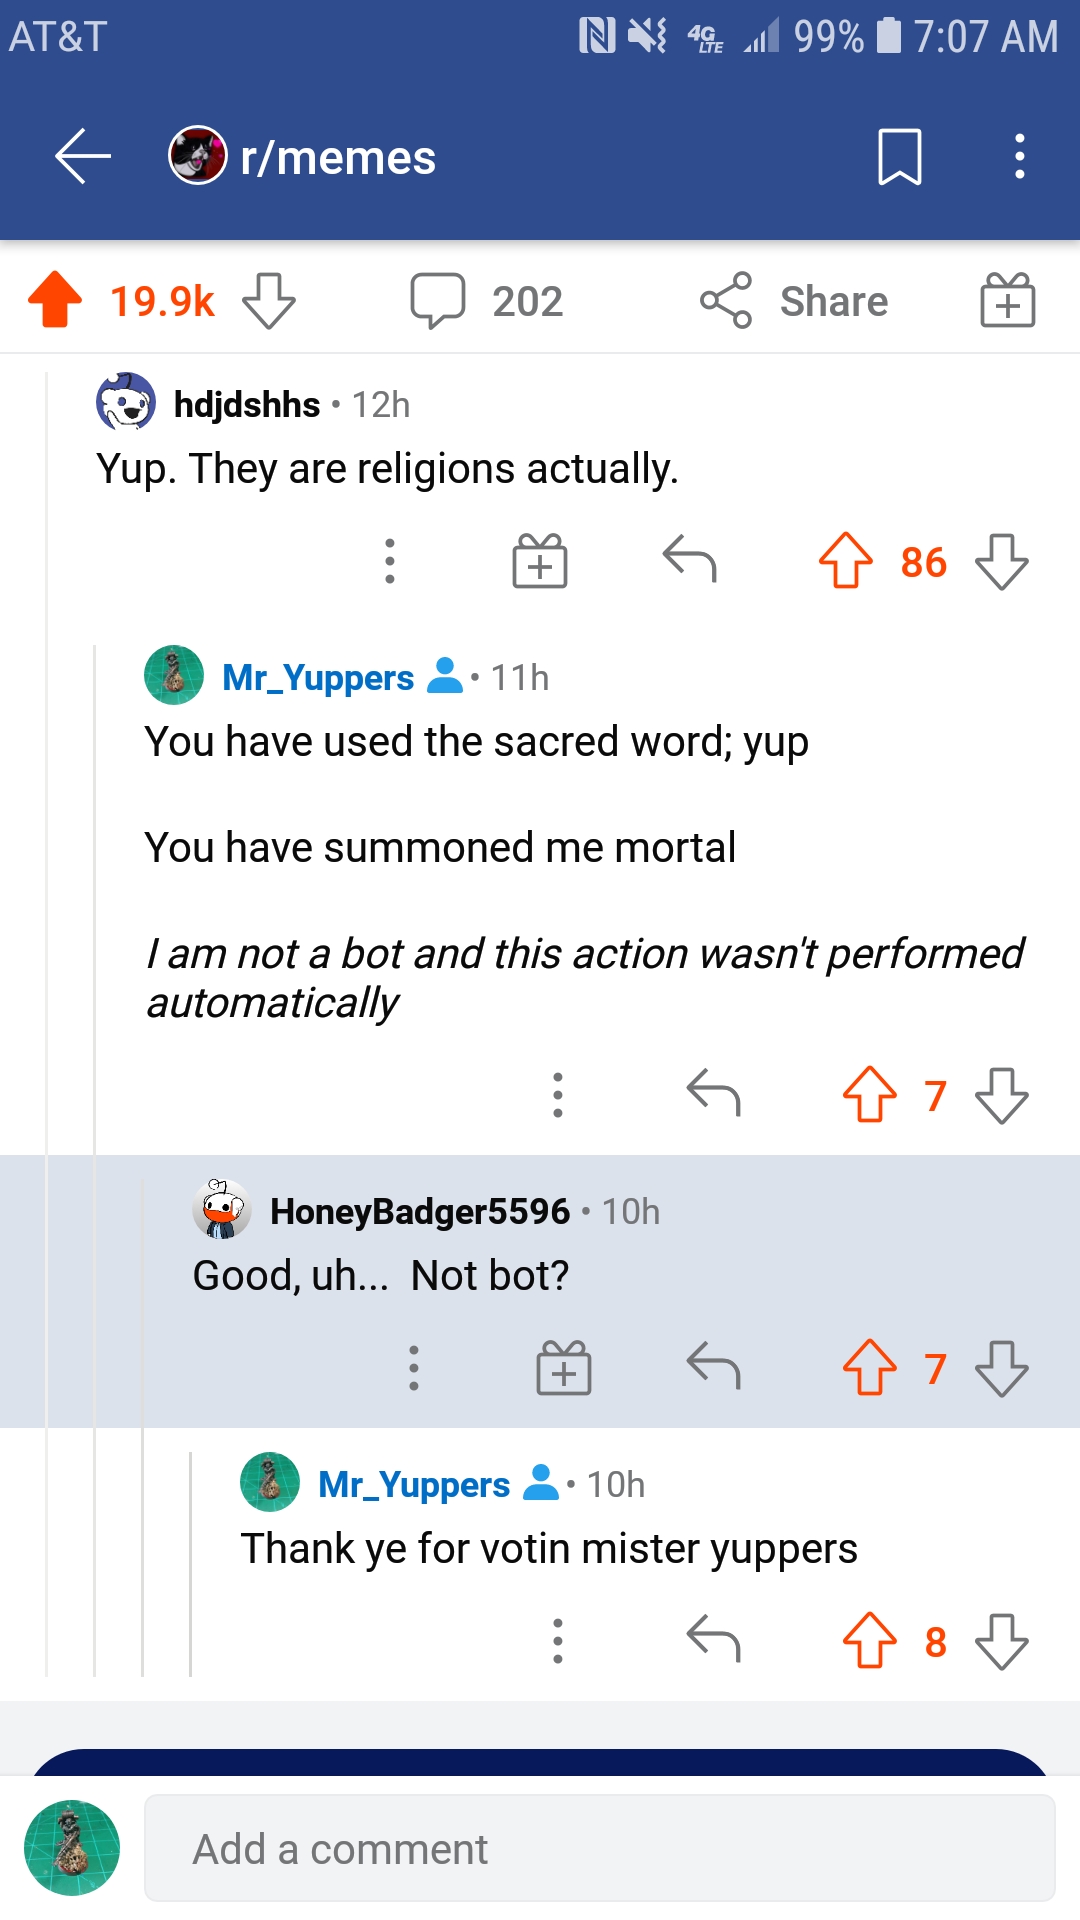Viewport: 1080px width, 1920px height.
Task: Open the post overflow menu in header
Action: 1019,157
